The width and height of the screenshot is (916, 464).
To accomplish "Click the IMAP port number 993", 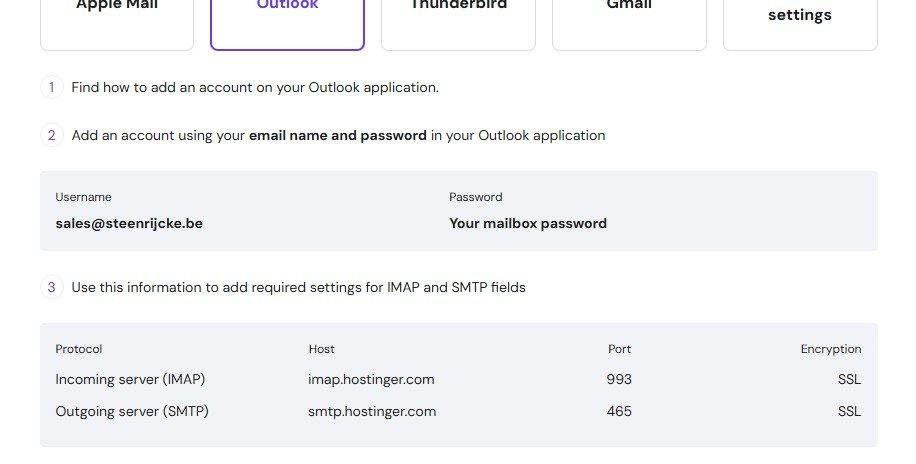I will [619, 379].
